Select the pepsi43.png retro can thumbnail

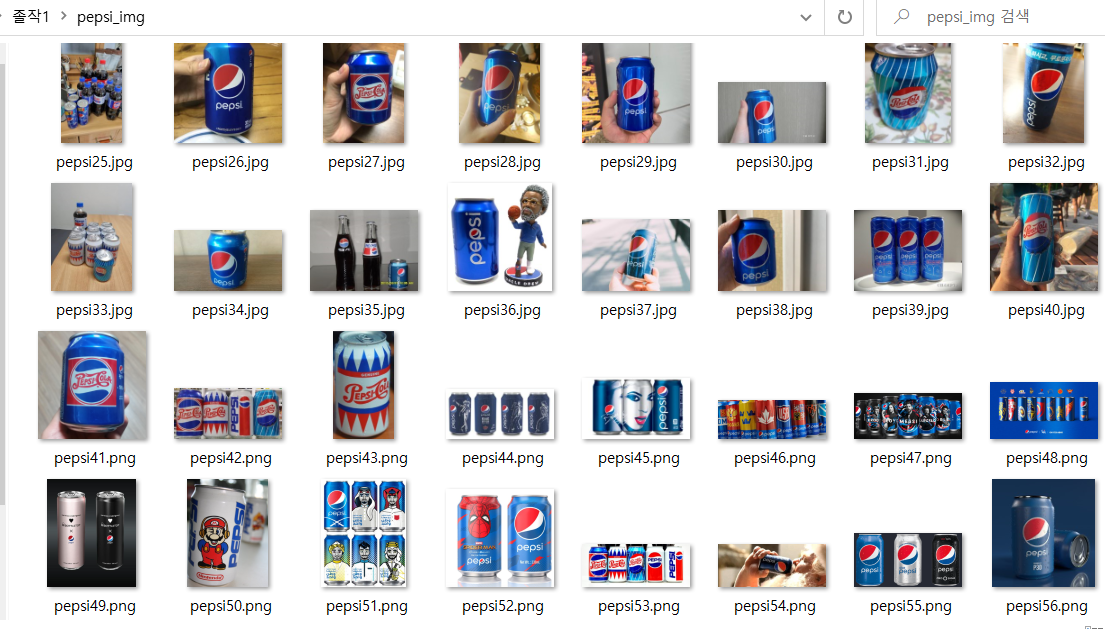point(364,385)
